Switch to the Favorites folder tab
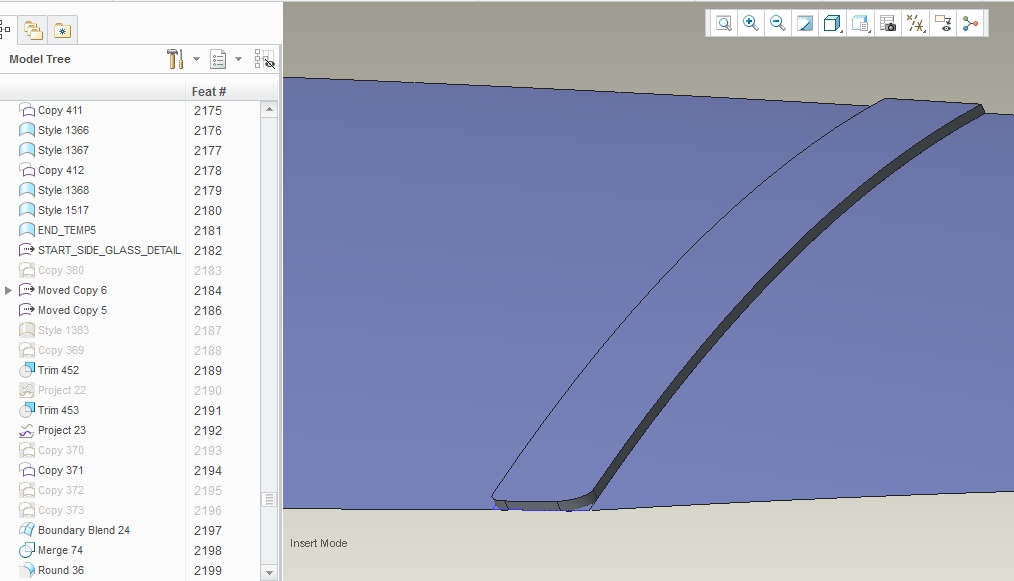This screenshot has width=1014, height=581. (x=63, y=30)
